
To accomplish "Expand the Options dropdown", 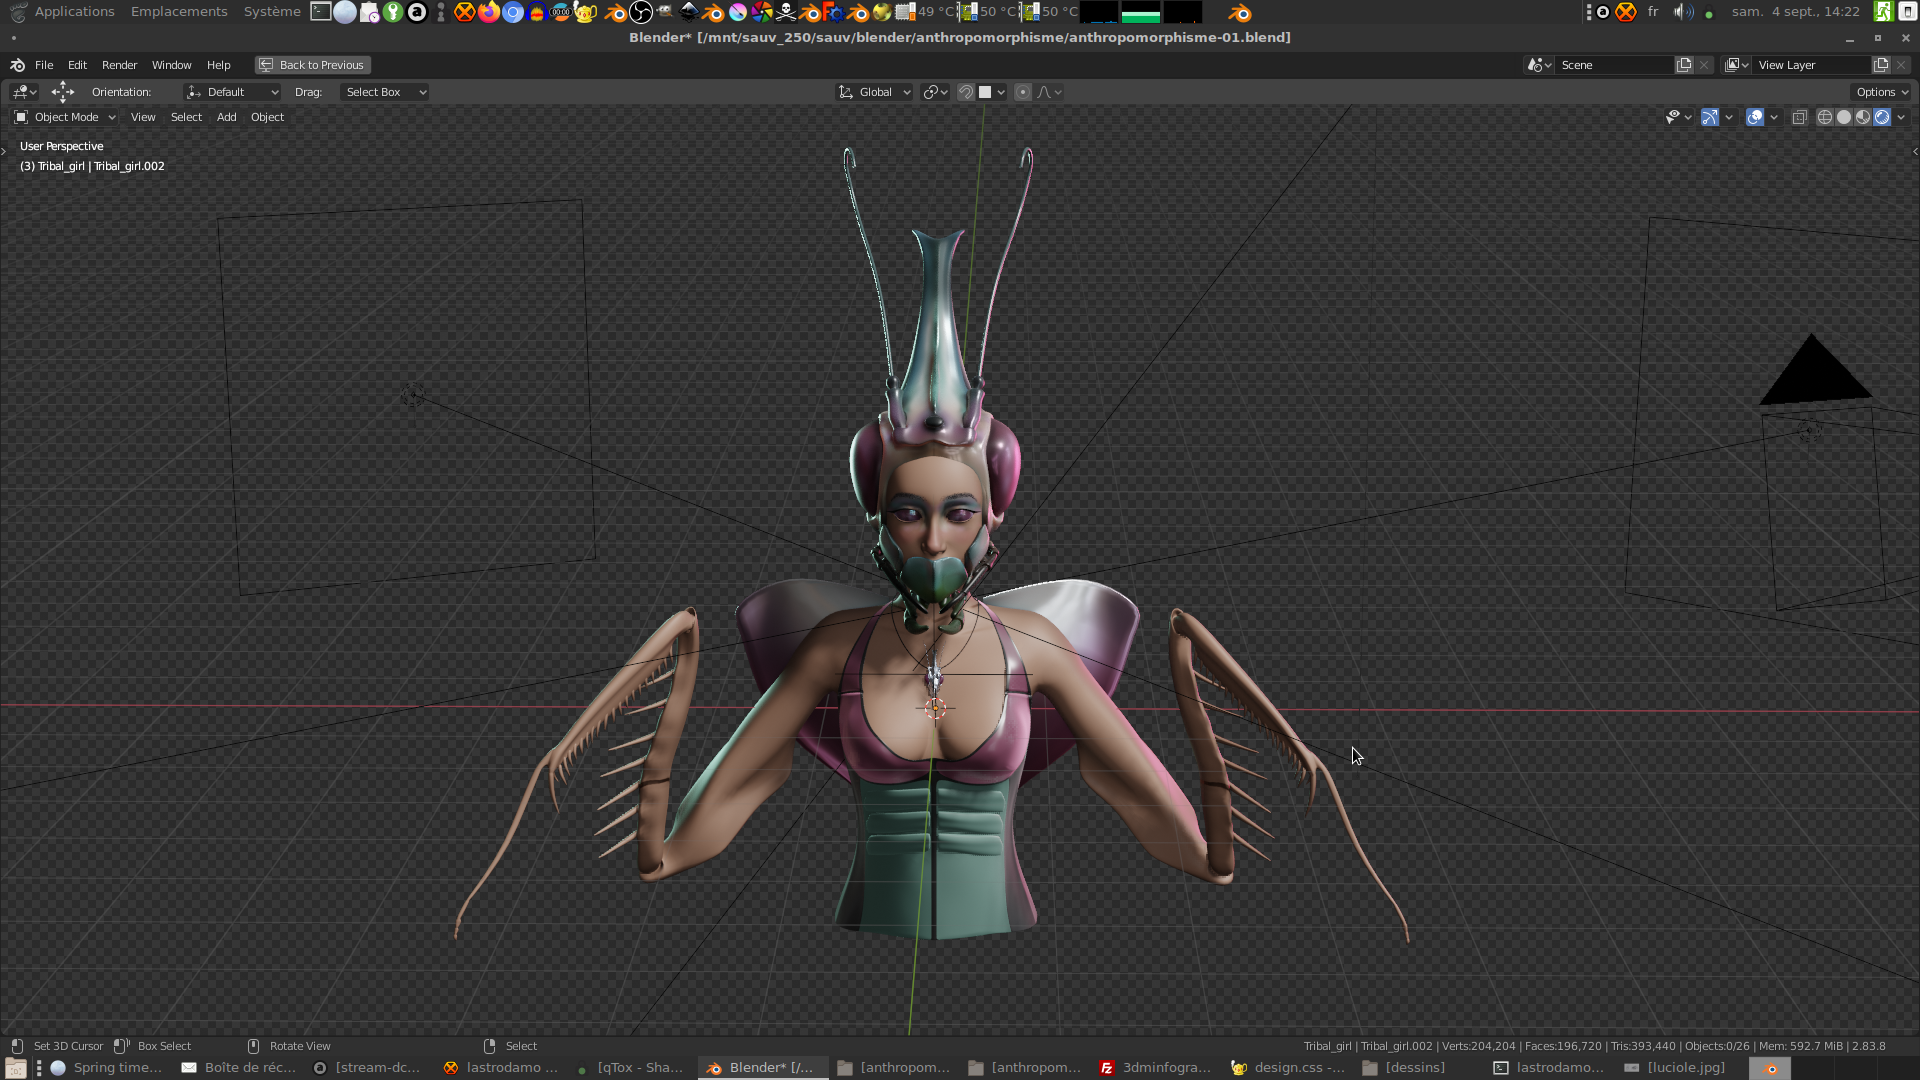I will click(1882, 92).
